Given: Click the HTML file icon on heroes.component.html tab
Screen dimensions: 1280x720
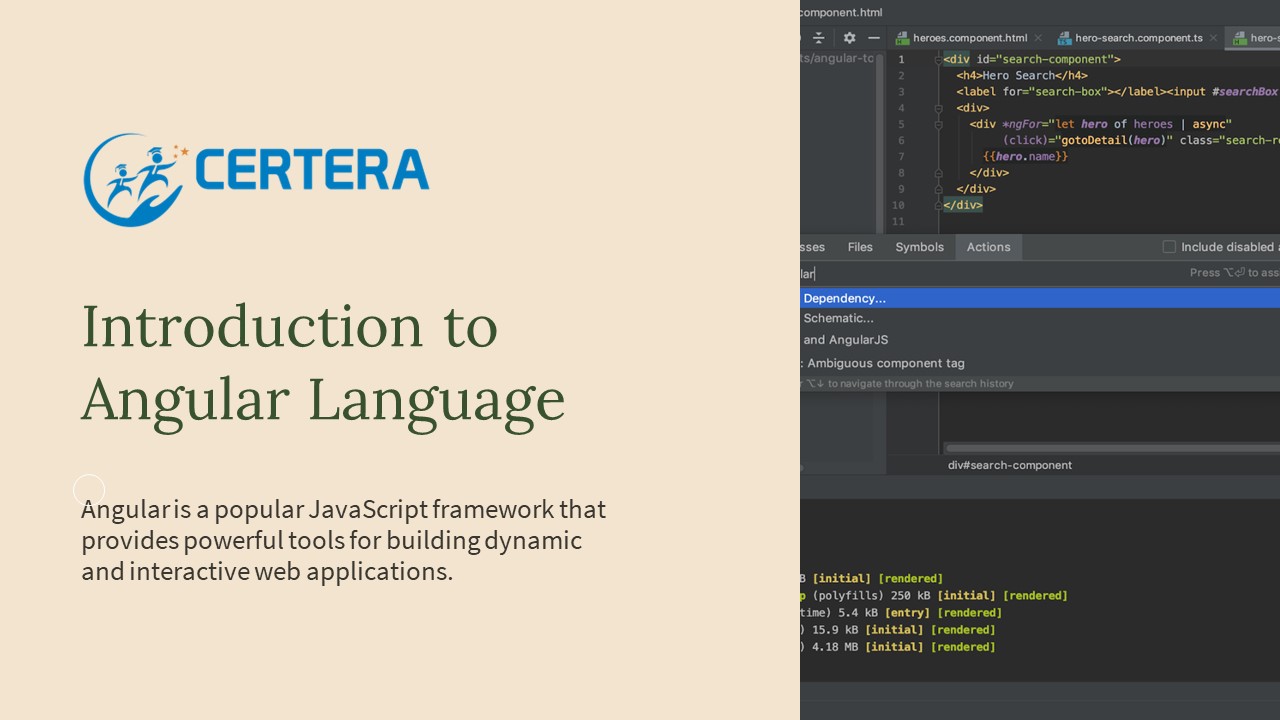Looking at the screenshot, I should 902,38.
